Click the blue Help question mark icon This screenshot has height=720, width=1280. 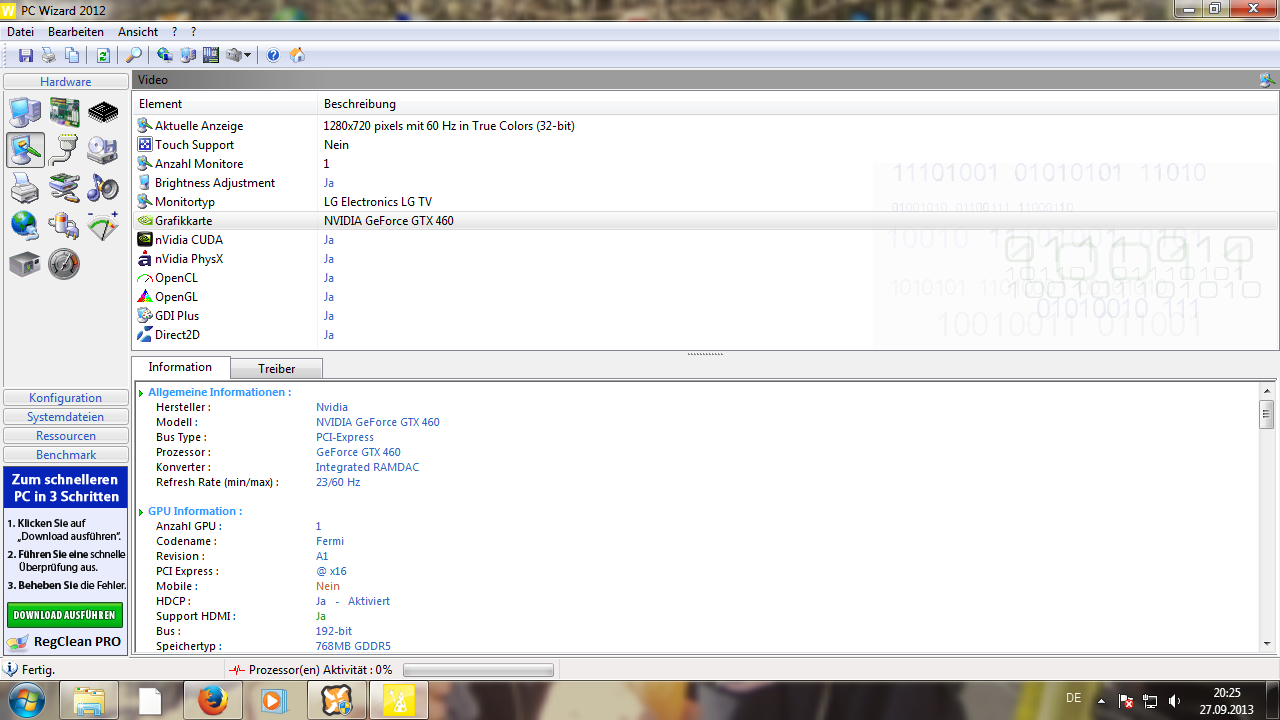pyautogui.click(x=273, y=55)
